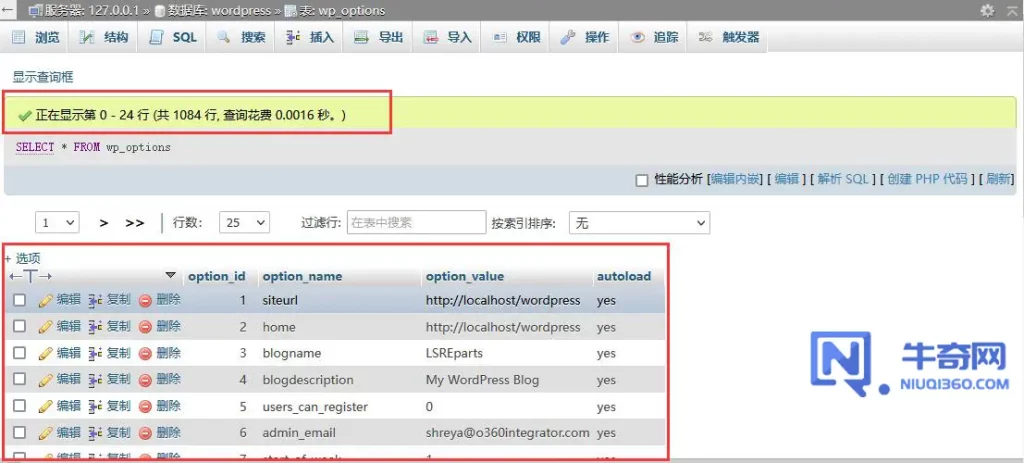Viewport: 1024px width, 463px height.
Task: Sort by option_id column header
Action: 217,276
